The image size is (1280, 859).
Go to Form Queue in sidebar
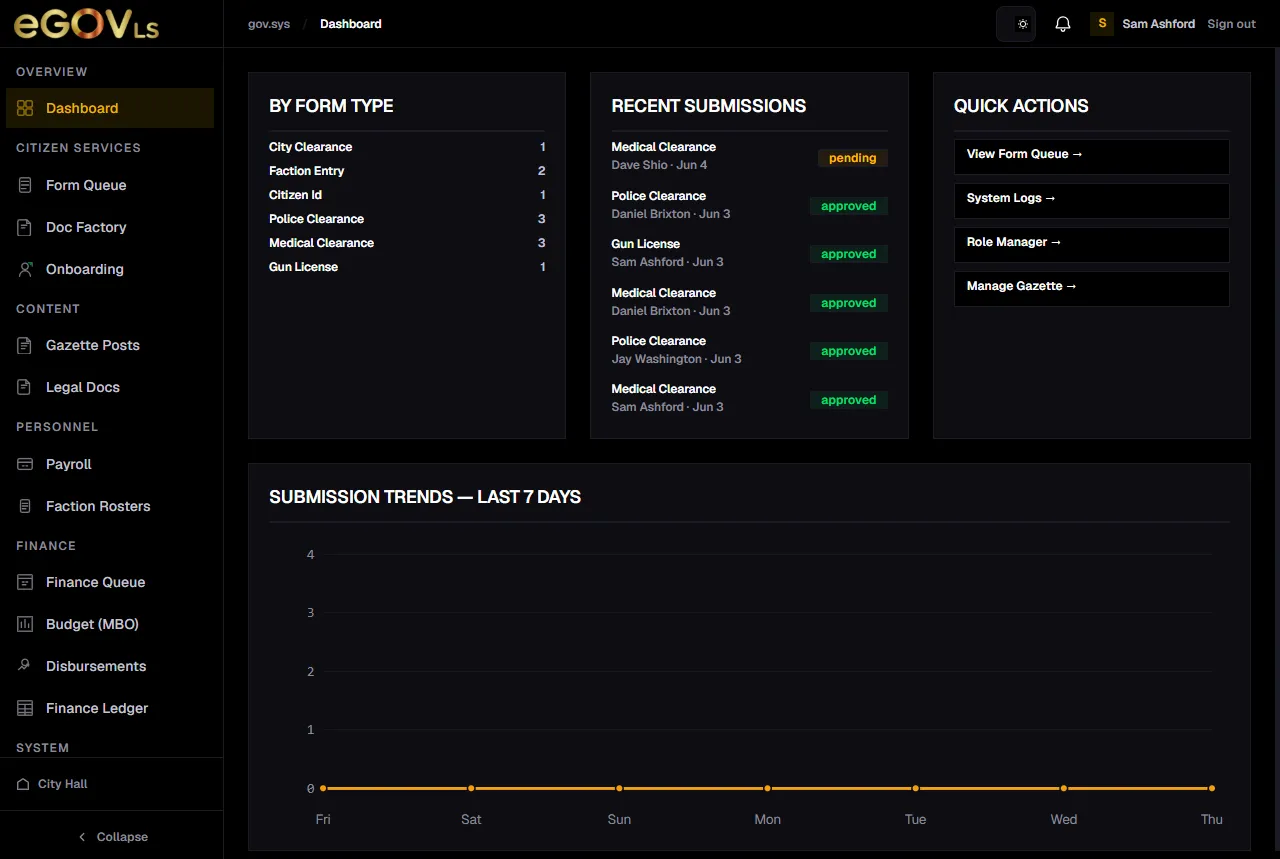point(110,185)
